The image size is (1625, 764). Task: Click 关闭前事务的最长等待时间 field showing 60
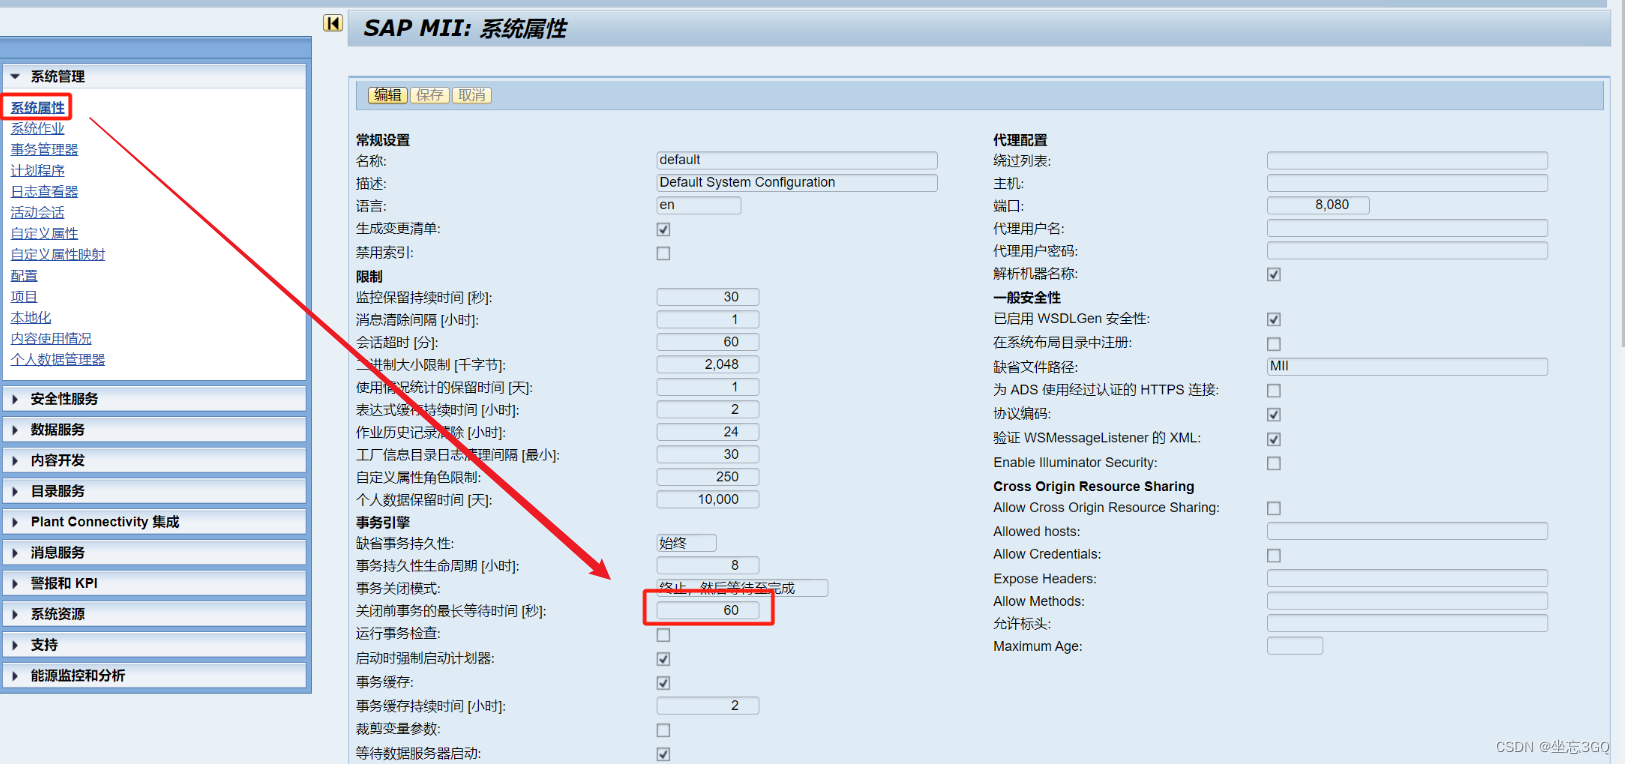[x=708, y=610]
